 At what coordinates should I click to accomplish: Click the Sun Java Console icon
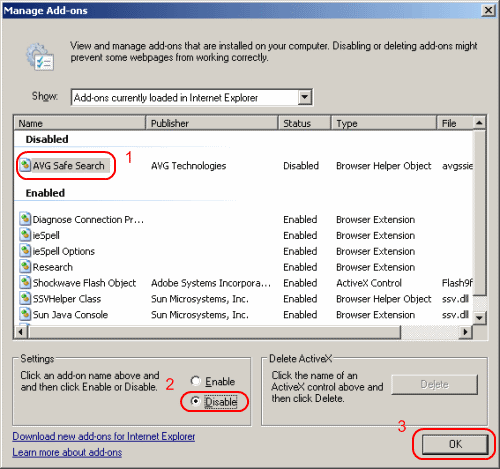[x=25, y=314]
